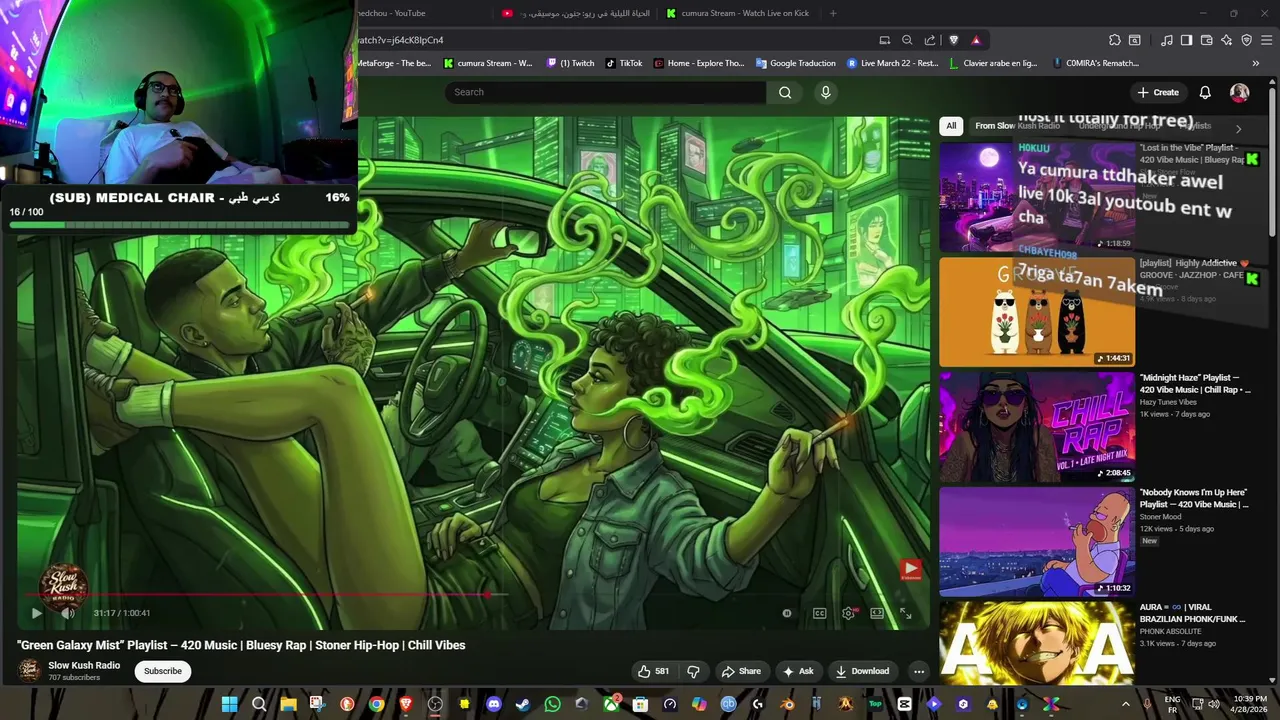Open Leo AI sparkle icon
This screenshot has width=1280, height=720.
pyautogui.click(x=1227, y=40)
